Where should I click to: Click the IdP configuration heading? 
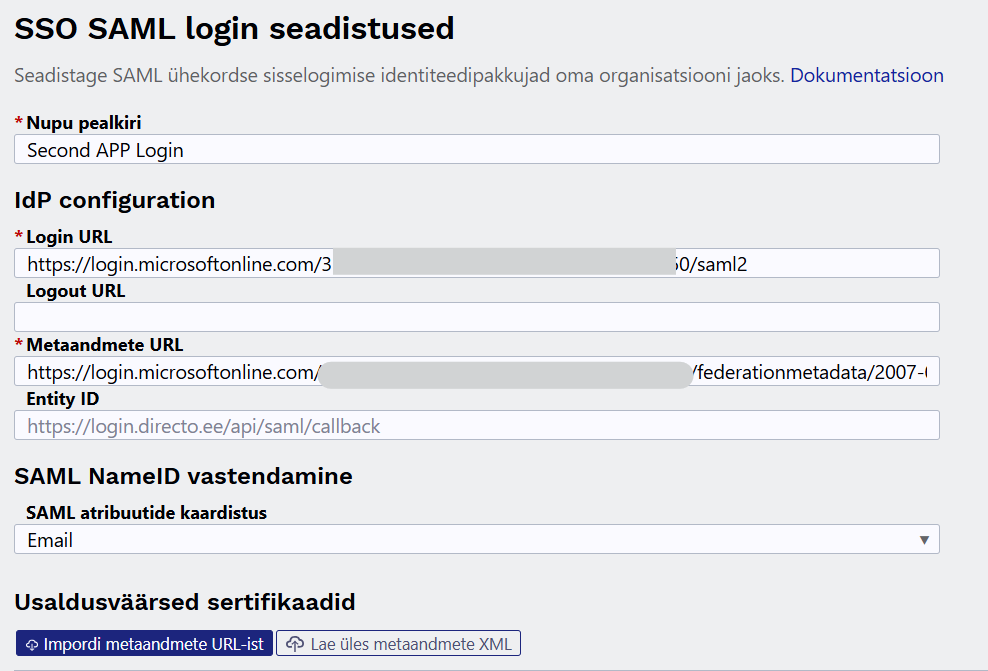[115, 200]
